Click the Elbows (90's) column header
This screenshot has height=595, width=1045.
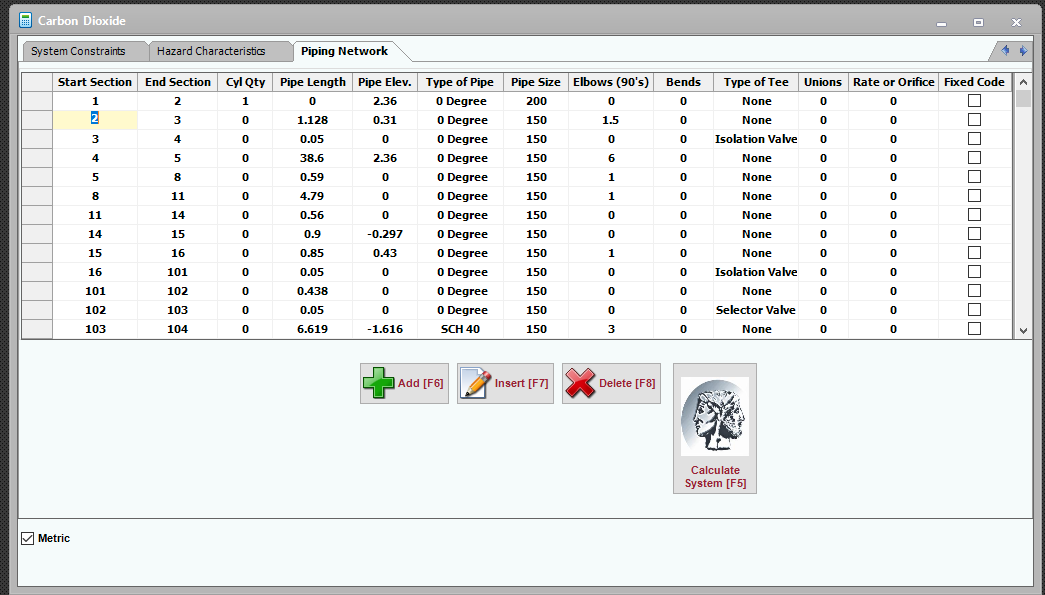click(x=611, y=82)
